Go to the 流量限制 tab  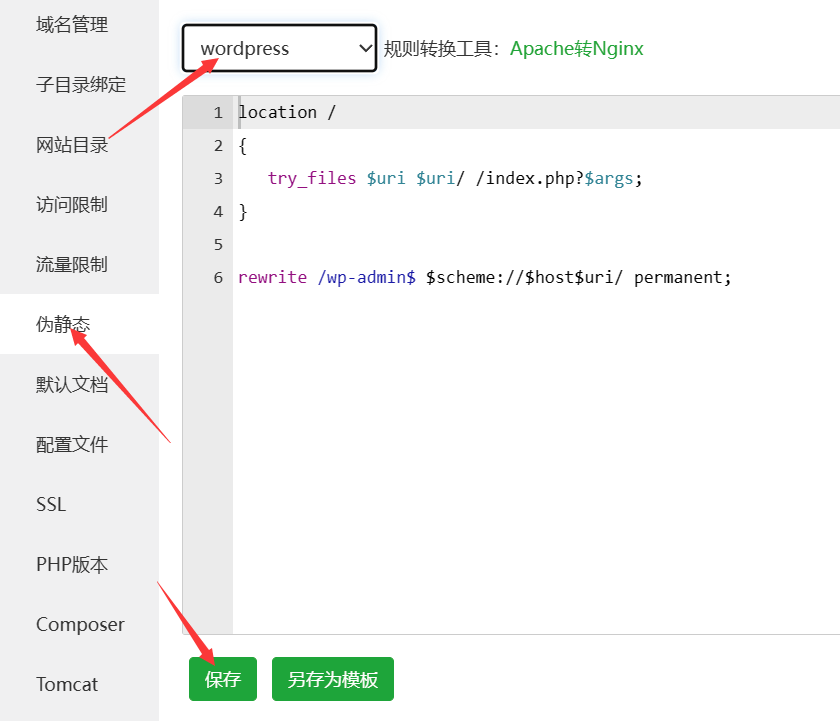(72, 265)
